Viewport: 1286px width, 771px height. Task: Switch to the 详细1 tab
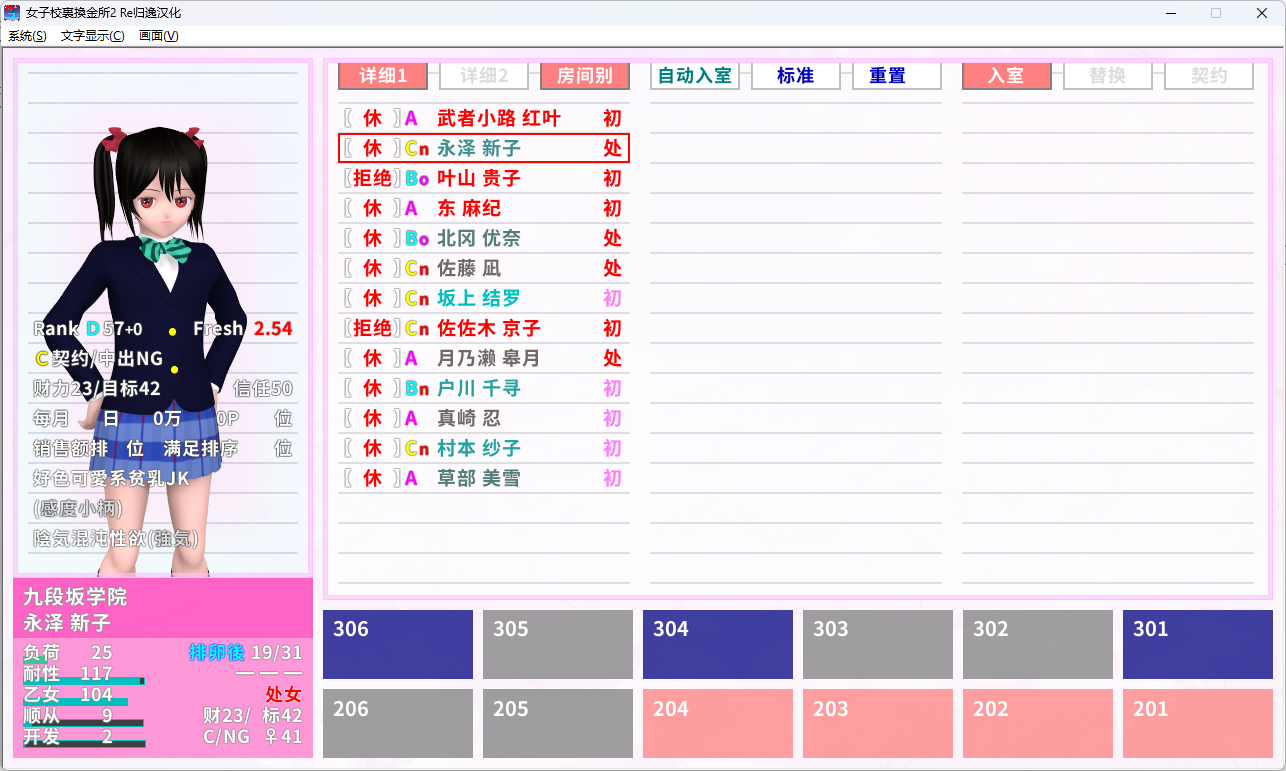tap(383, 76)
